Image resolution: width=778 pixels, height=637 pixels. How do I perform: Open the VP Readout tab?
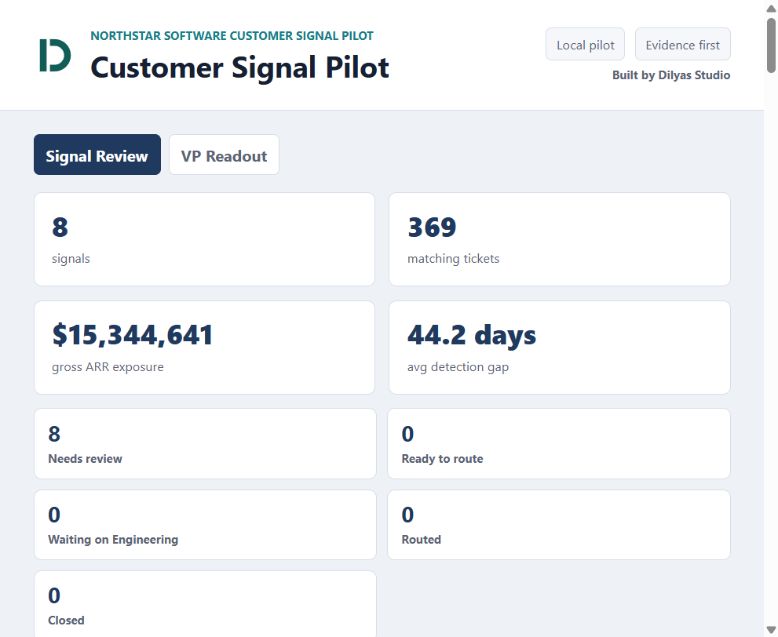pos(224,155)
